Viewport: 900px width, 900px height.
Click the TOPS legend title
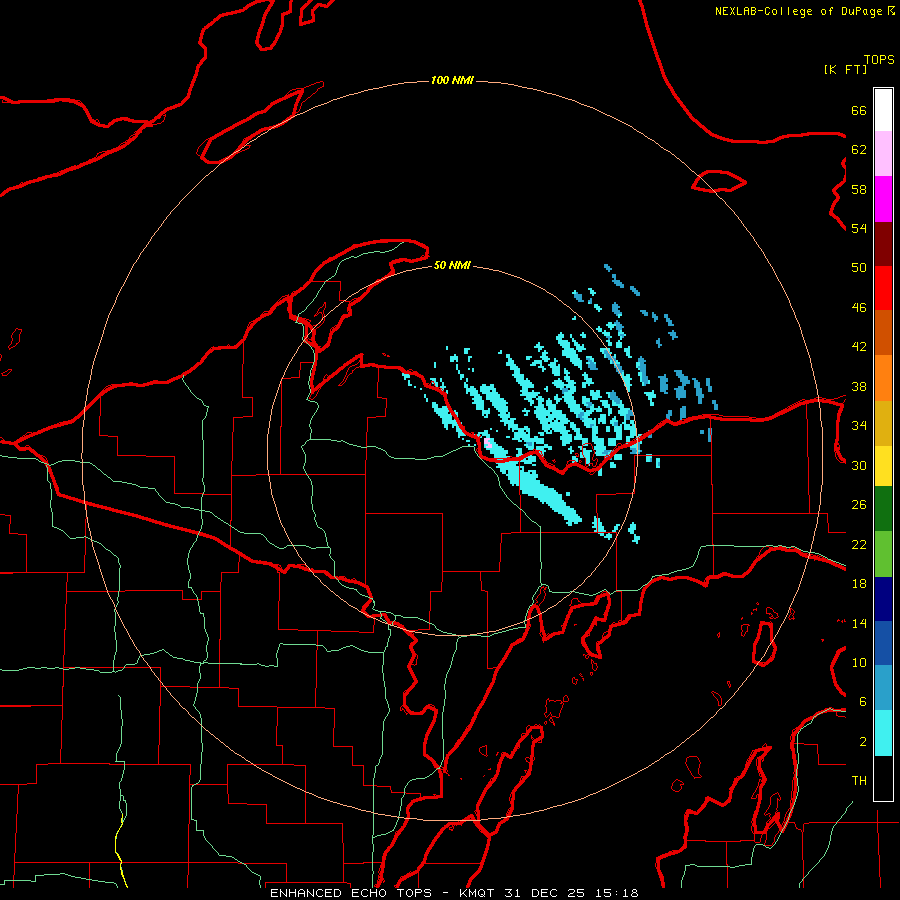click(879, 59)
